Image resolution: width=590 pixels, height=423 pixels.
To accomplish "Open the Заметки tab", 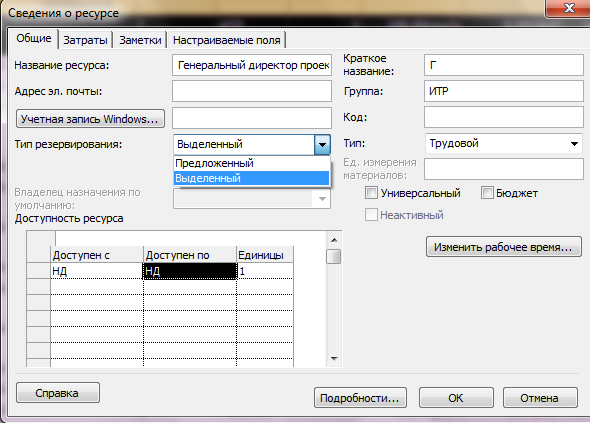I will point(140,40).
